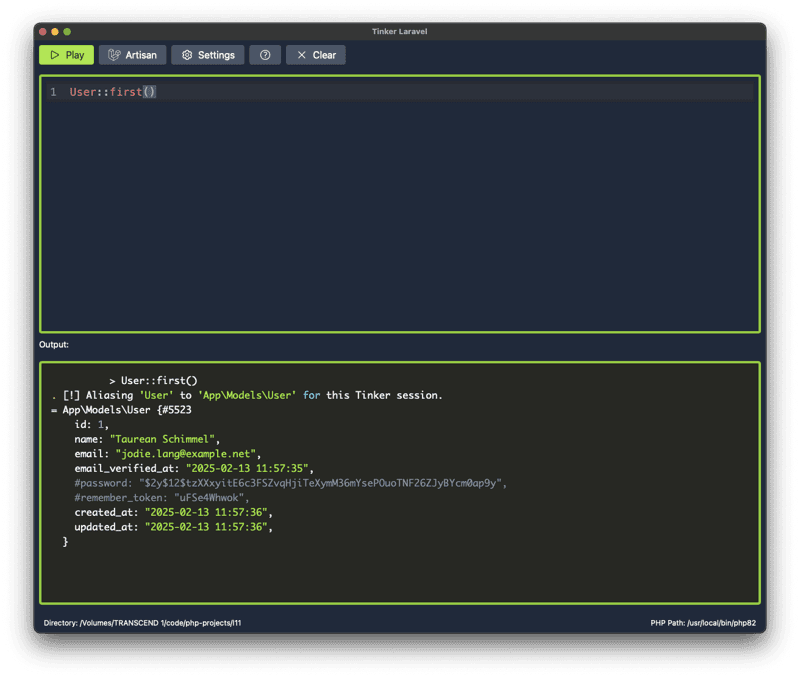
Task: Place cursor in User::first() code line
Action: (112, 92)
